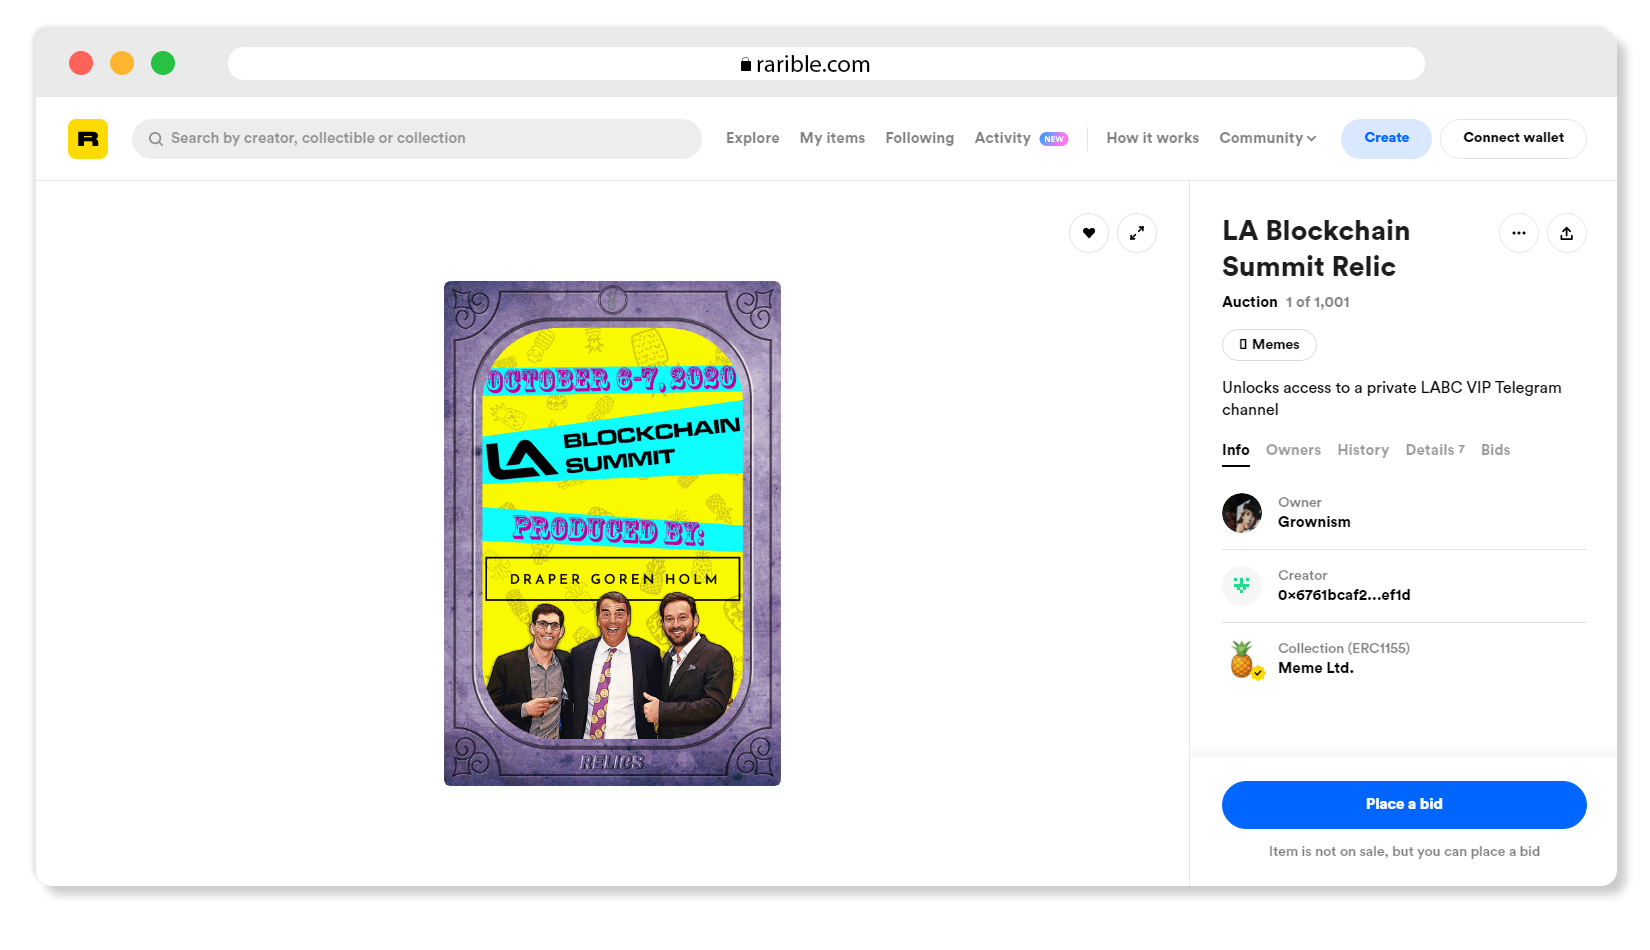Viewport: 1650px width, 950px height.
Task: Click the Memes category tag
Action: [x=1269, y=345]
